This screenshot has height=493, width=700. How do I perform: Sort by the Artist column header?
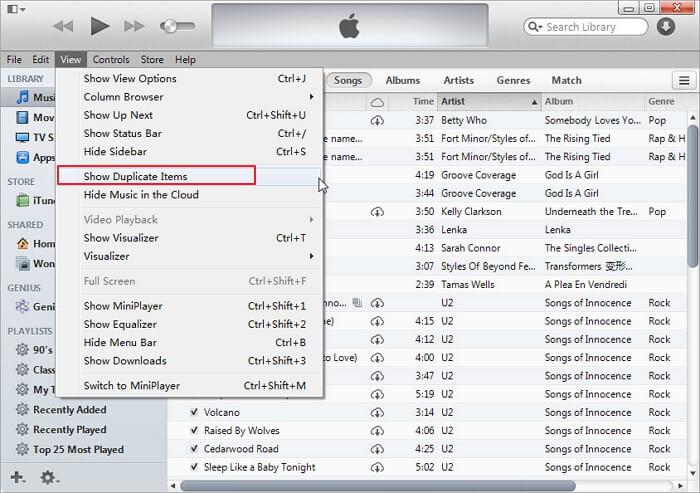(489, 101)
